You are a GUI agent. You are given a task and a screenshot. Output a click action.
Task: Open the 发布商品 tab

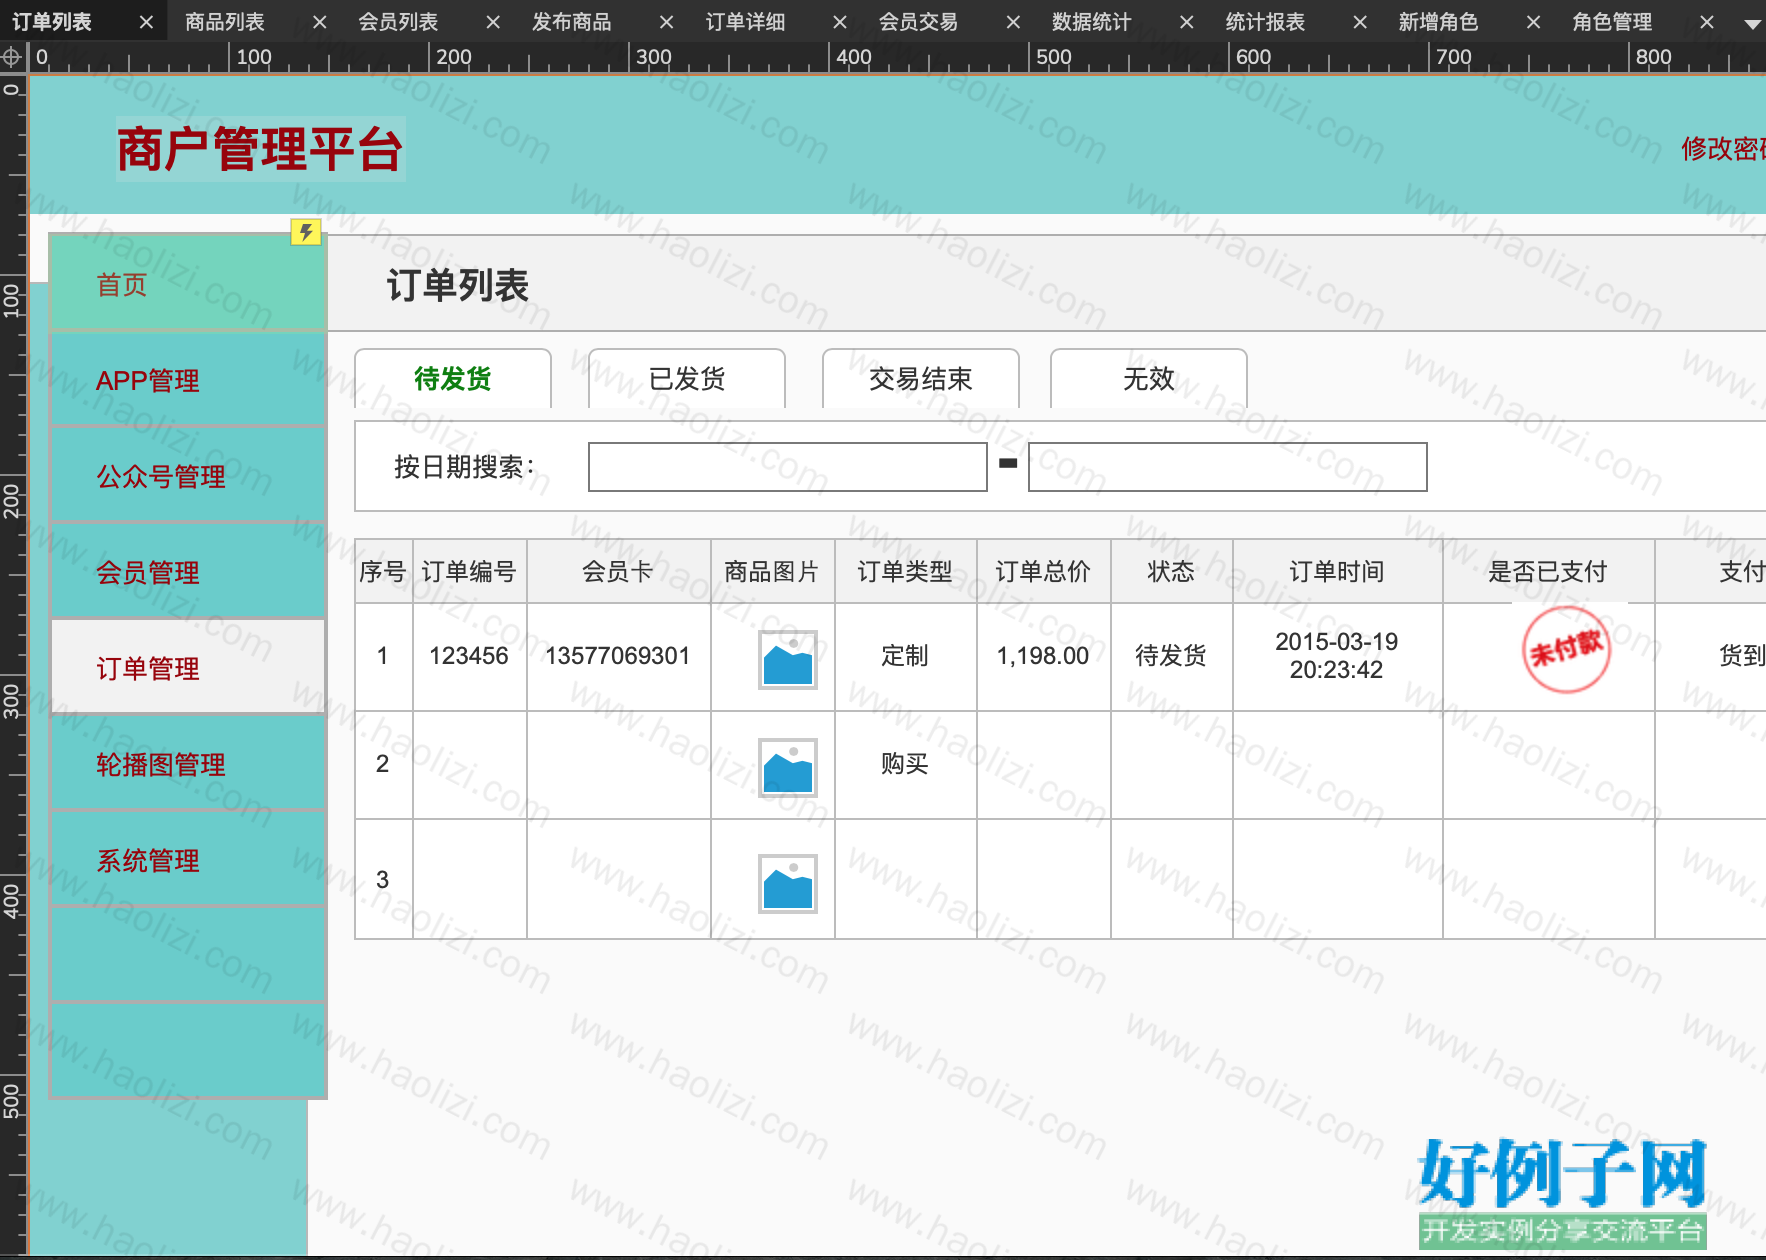pyautogui.click(x=571, y=21)
